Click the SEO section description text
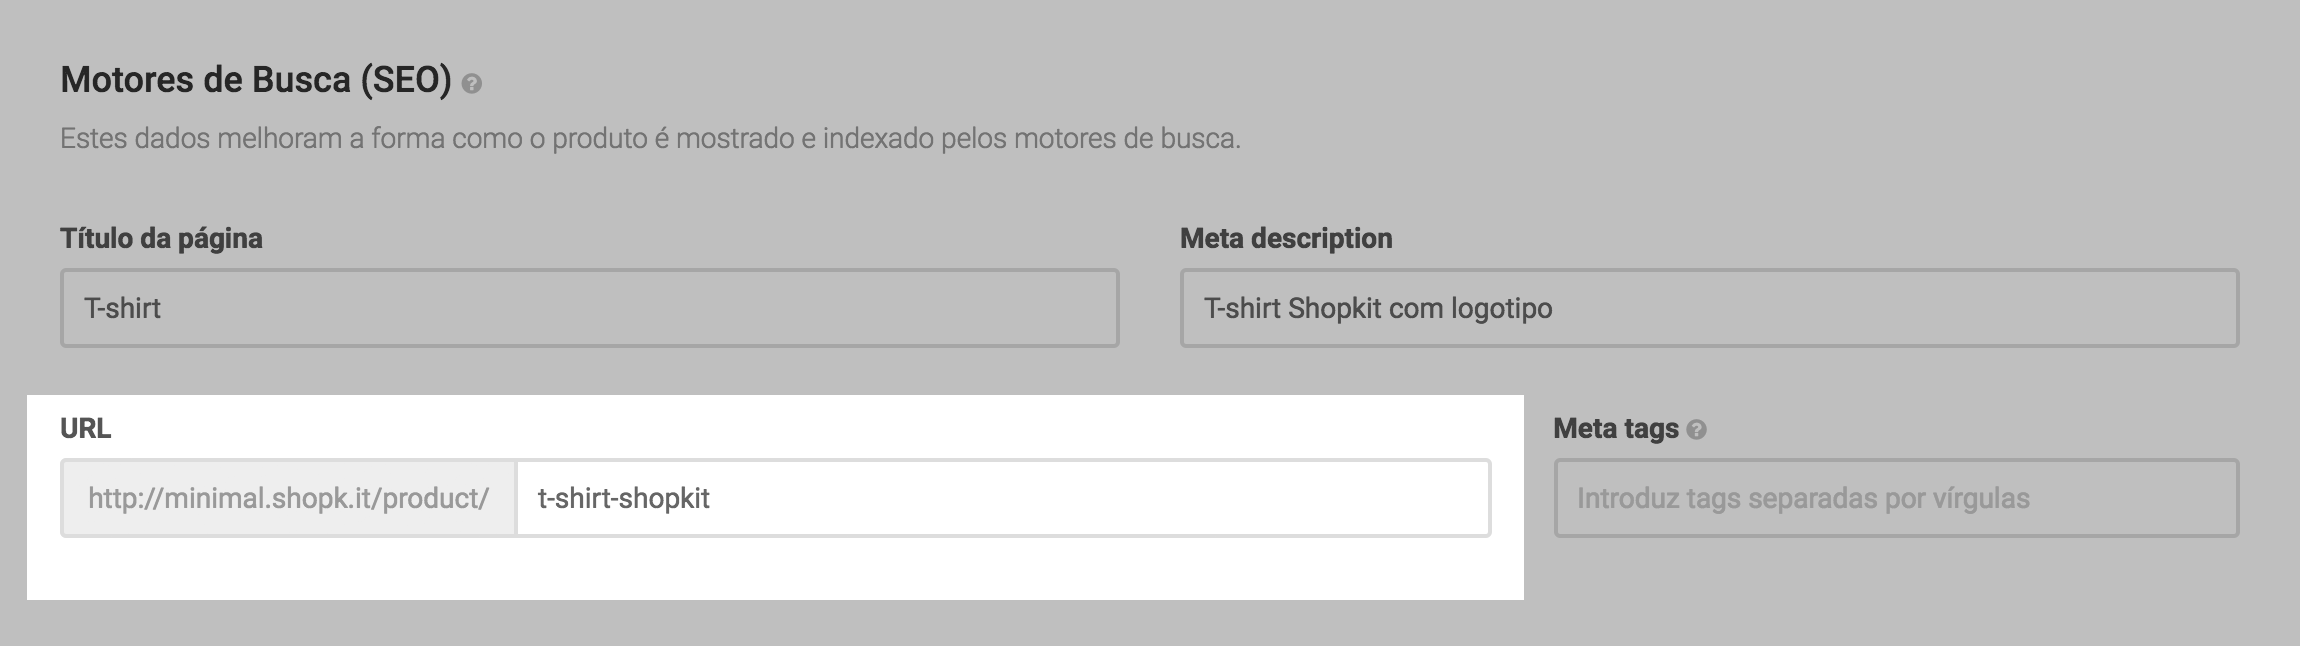 (x=650, y=138)
